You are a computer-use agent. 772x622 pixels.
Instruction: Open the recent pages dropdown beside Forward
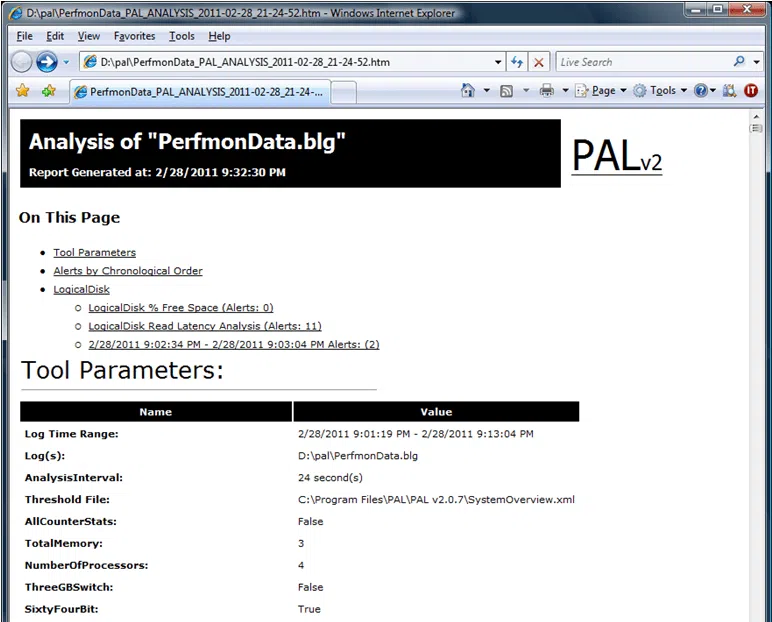coord(66,62)
